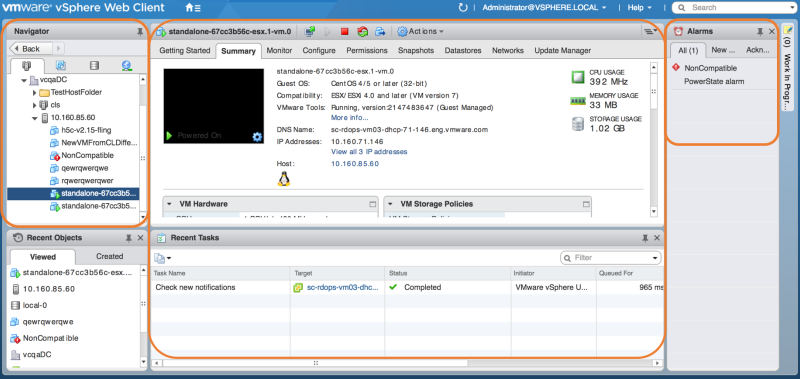Switch to the Getting Started tab

pyautogui.click(x=185, y=50)
